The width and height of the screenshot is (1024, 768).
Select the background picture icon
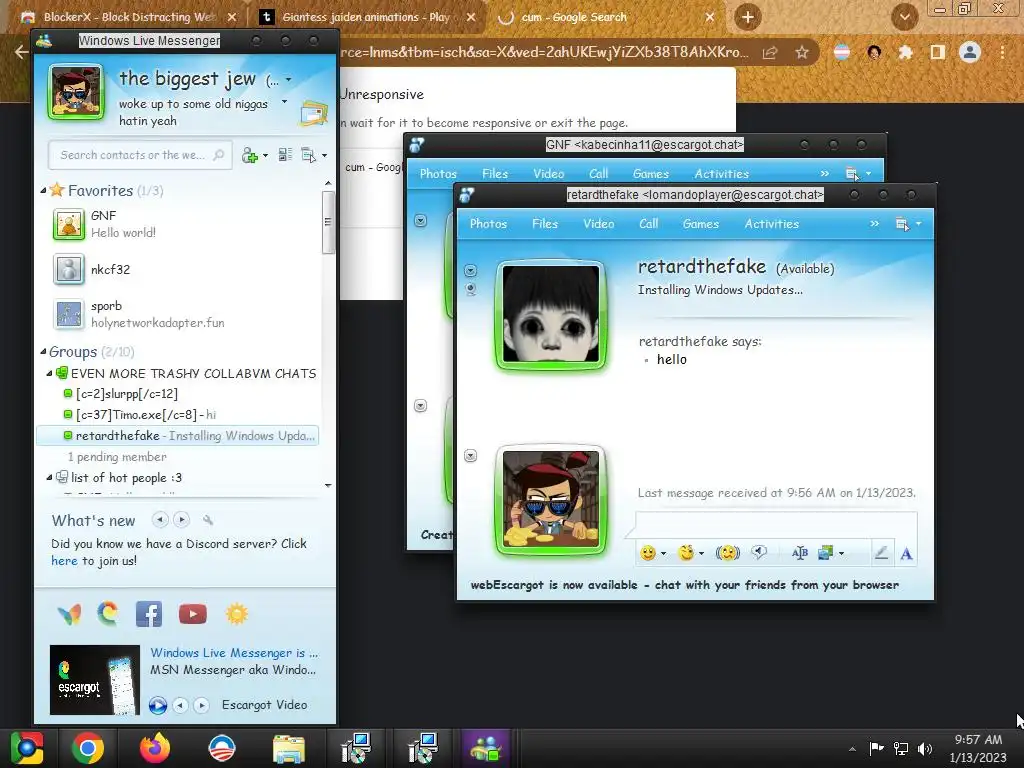826,553
